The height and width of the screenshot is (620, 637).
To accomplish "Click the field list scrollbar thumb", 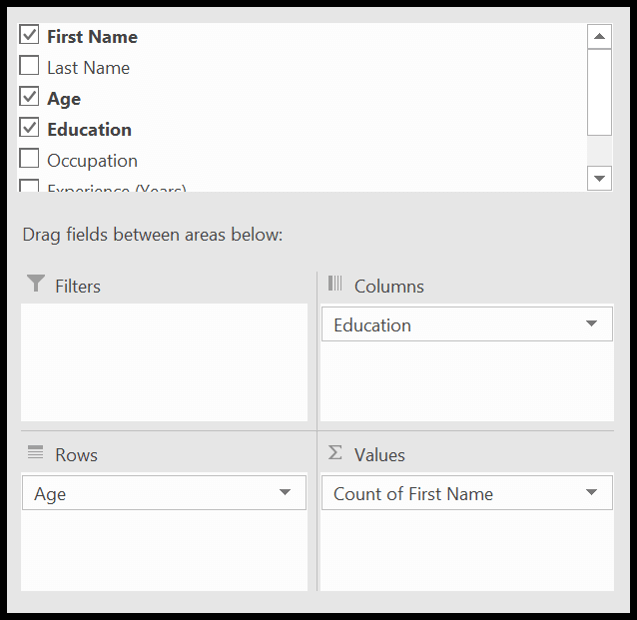I will coord(599,93).
